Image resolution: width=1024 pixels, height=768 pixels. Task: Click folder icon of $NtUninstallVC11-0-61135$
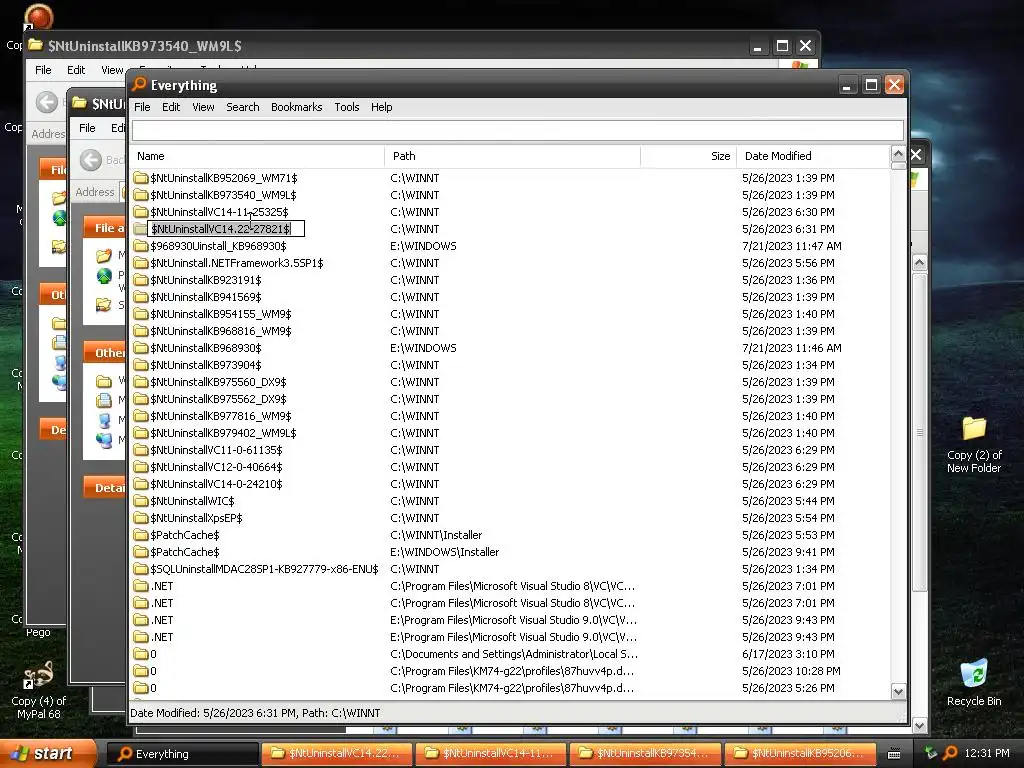140,449
